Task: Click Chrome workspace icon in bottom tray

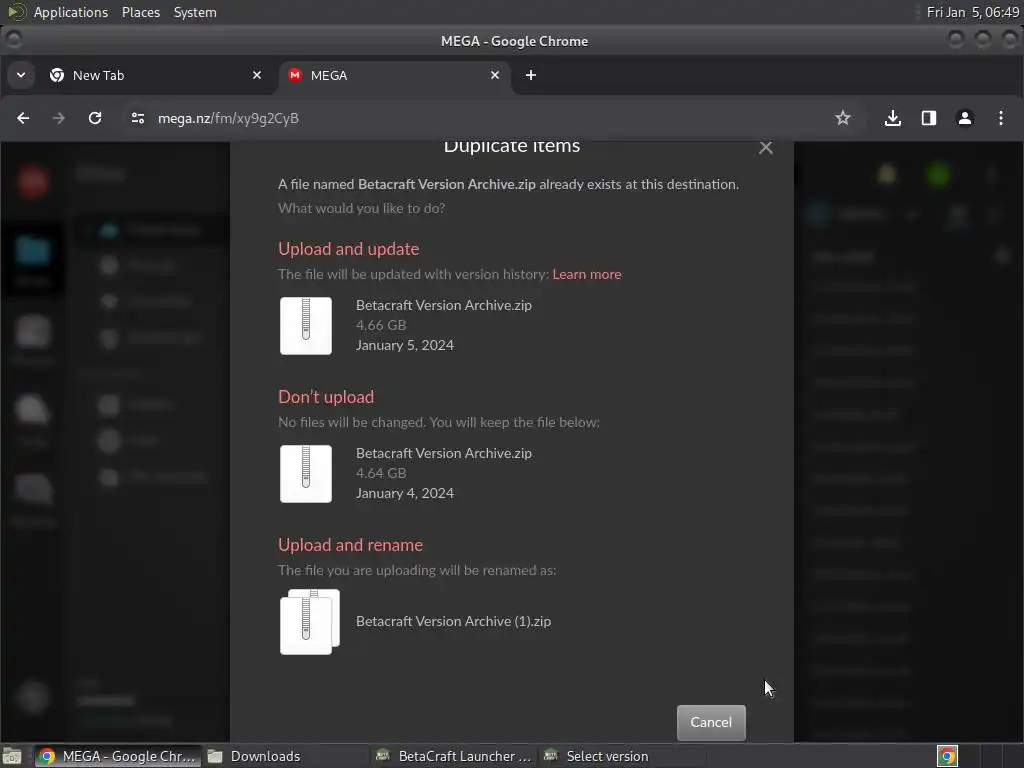Action: click(948, 756)
